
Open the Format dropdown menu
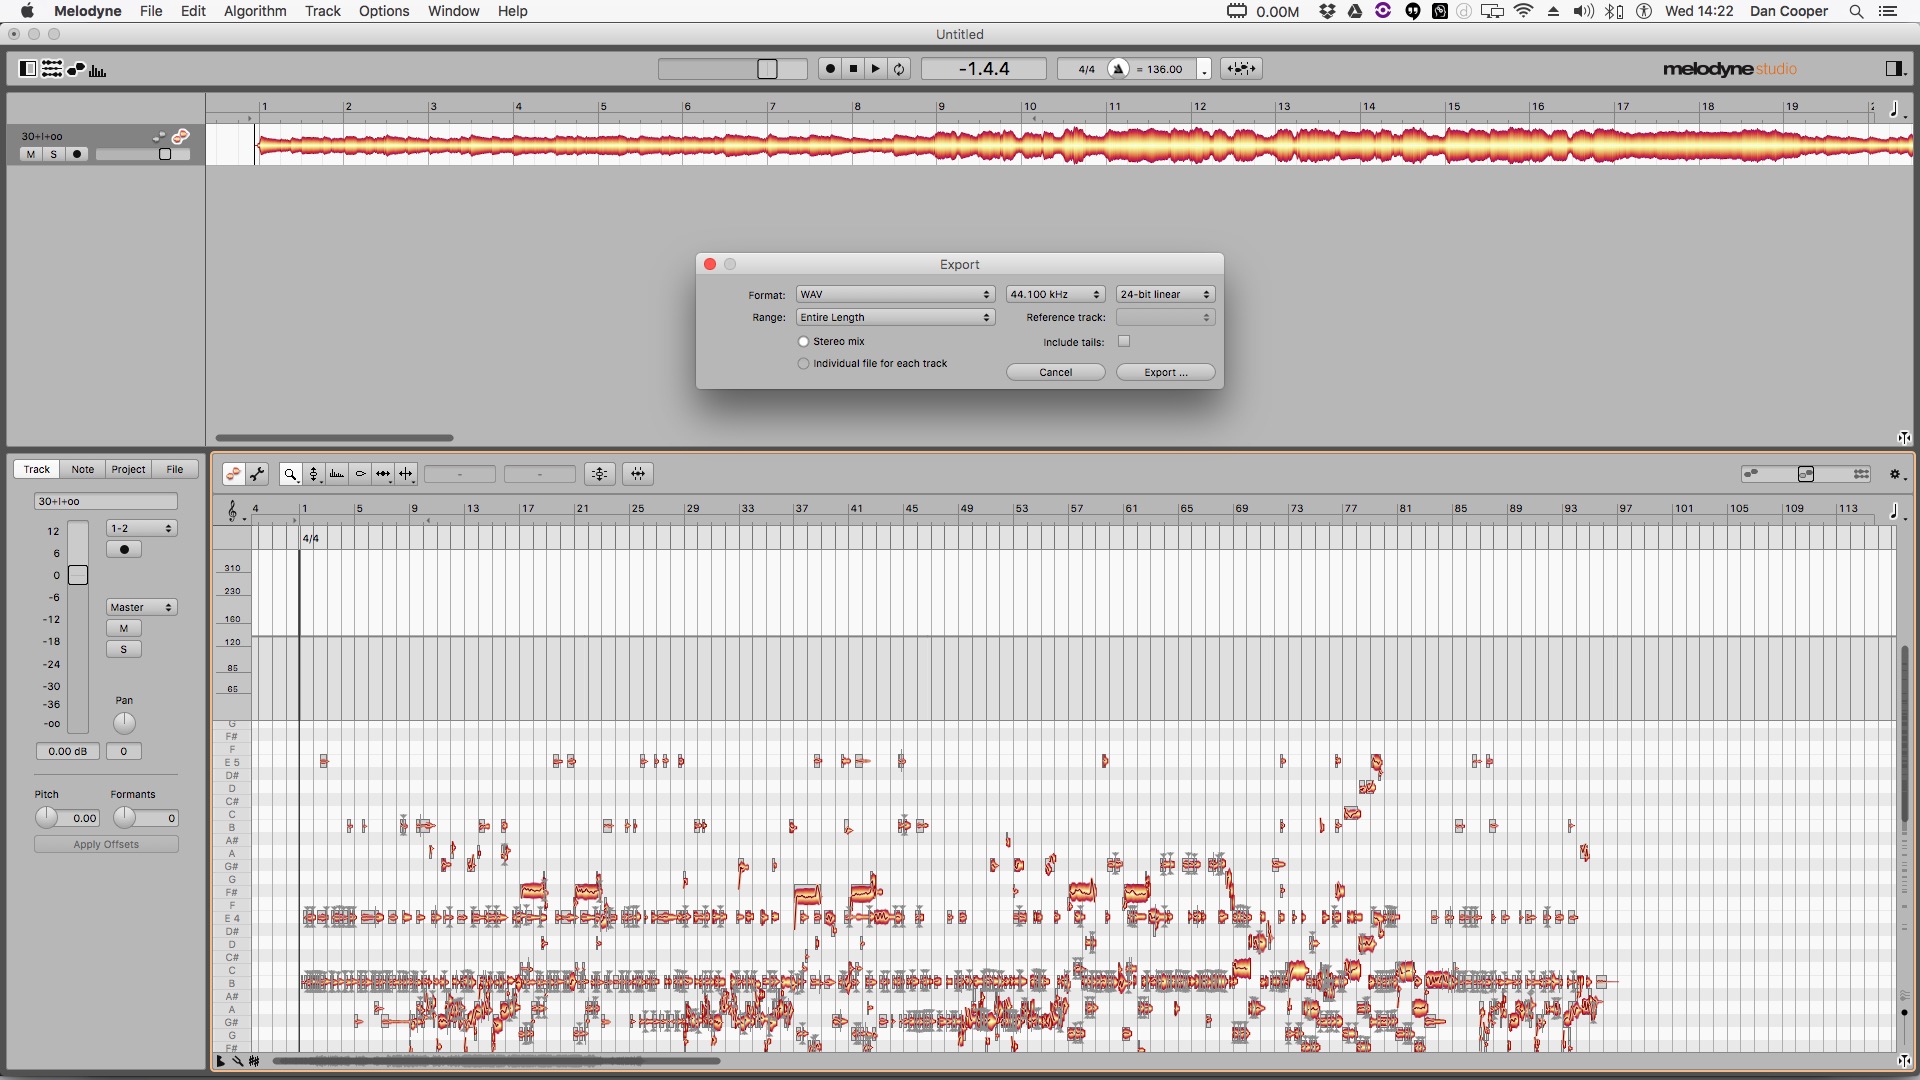click(x=894, y=293)
